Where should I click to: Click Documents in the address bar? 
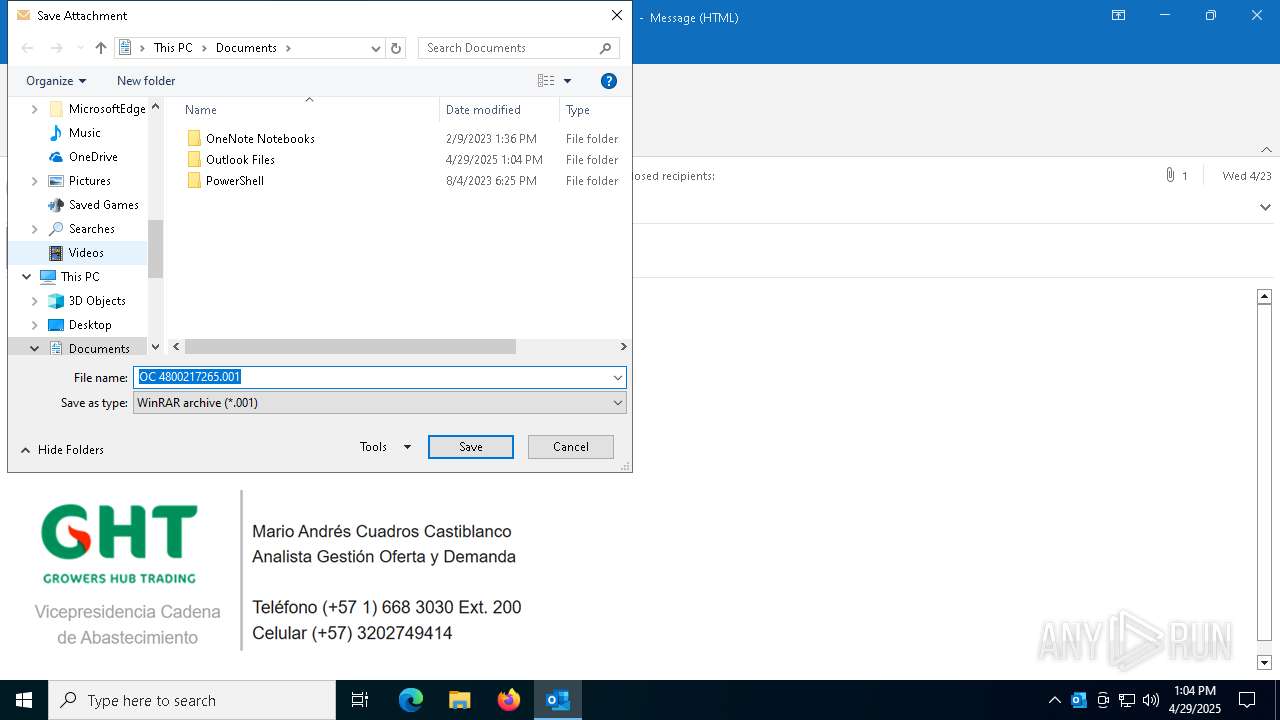246,48
